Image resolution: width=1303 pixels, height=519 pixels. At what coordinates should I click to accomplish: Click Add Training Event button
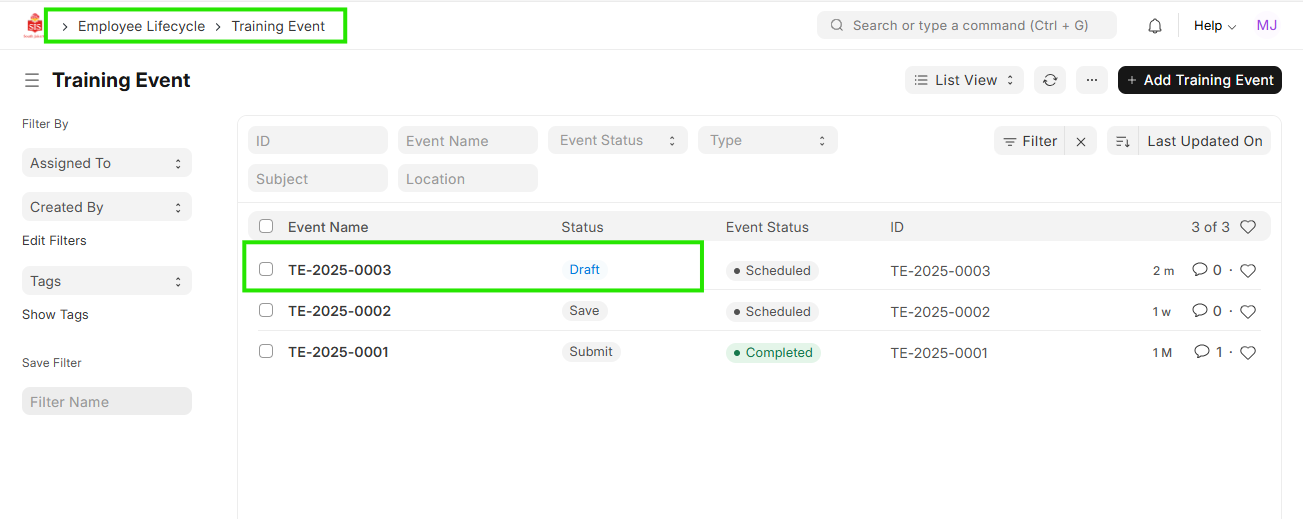click(x=1199, y=80)
